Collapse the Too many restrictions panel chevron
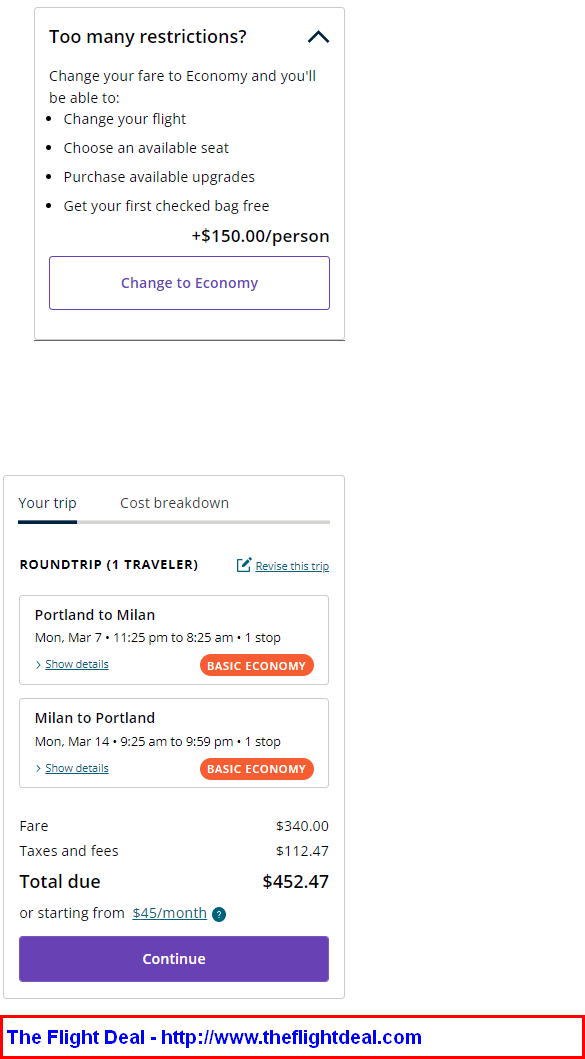Image resolution: width=585 pixels, height=1059 pixels. point(318,37)
